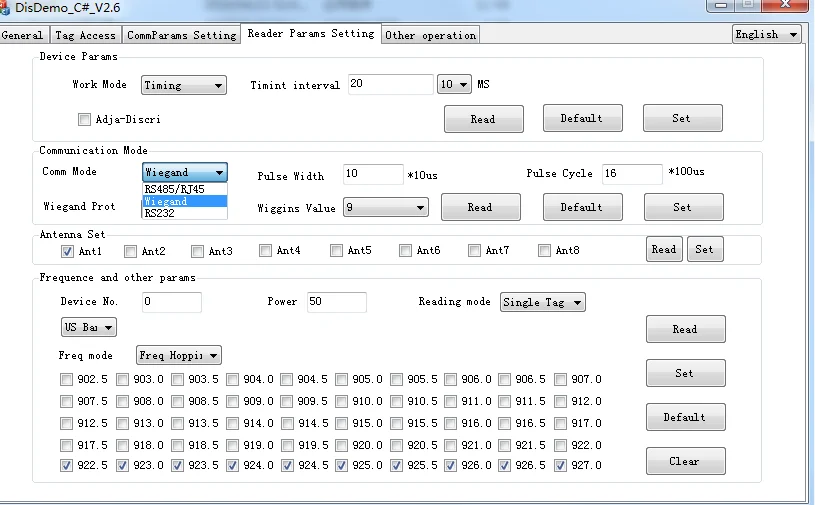The width and height of the screenshot is (815, 505).
Task: Choose RS232 from the Comm Mode list
Action: 185,213
